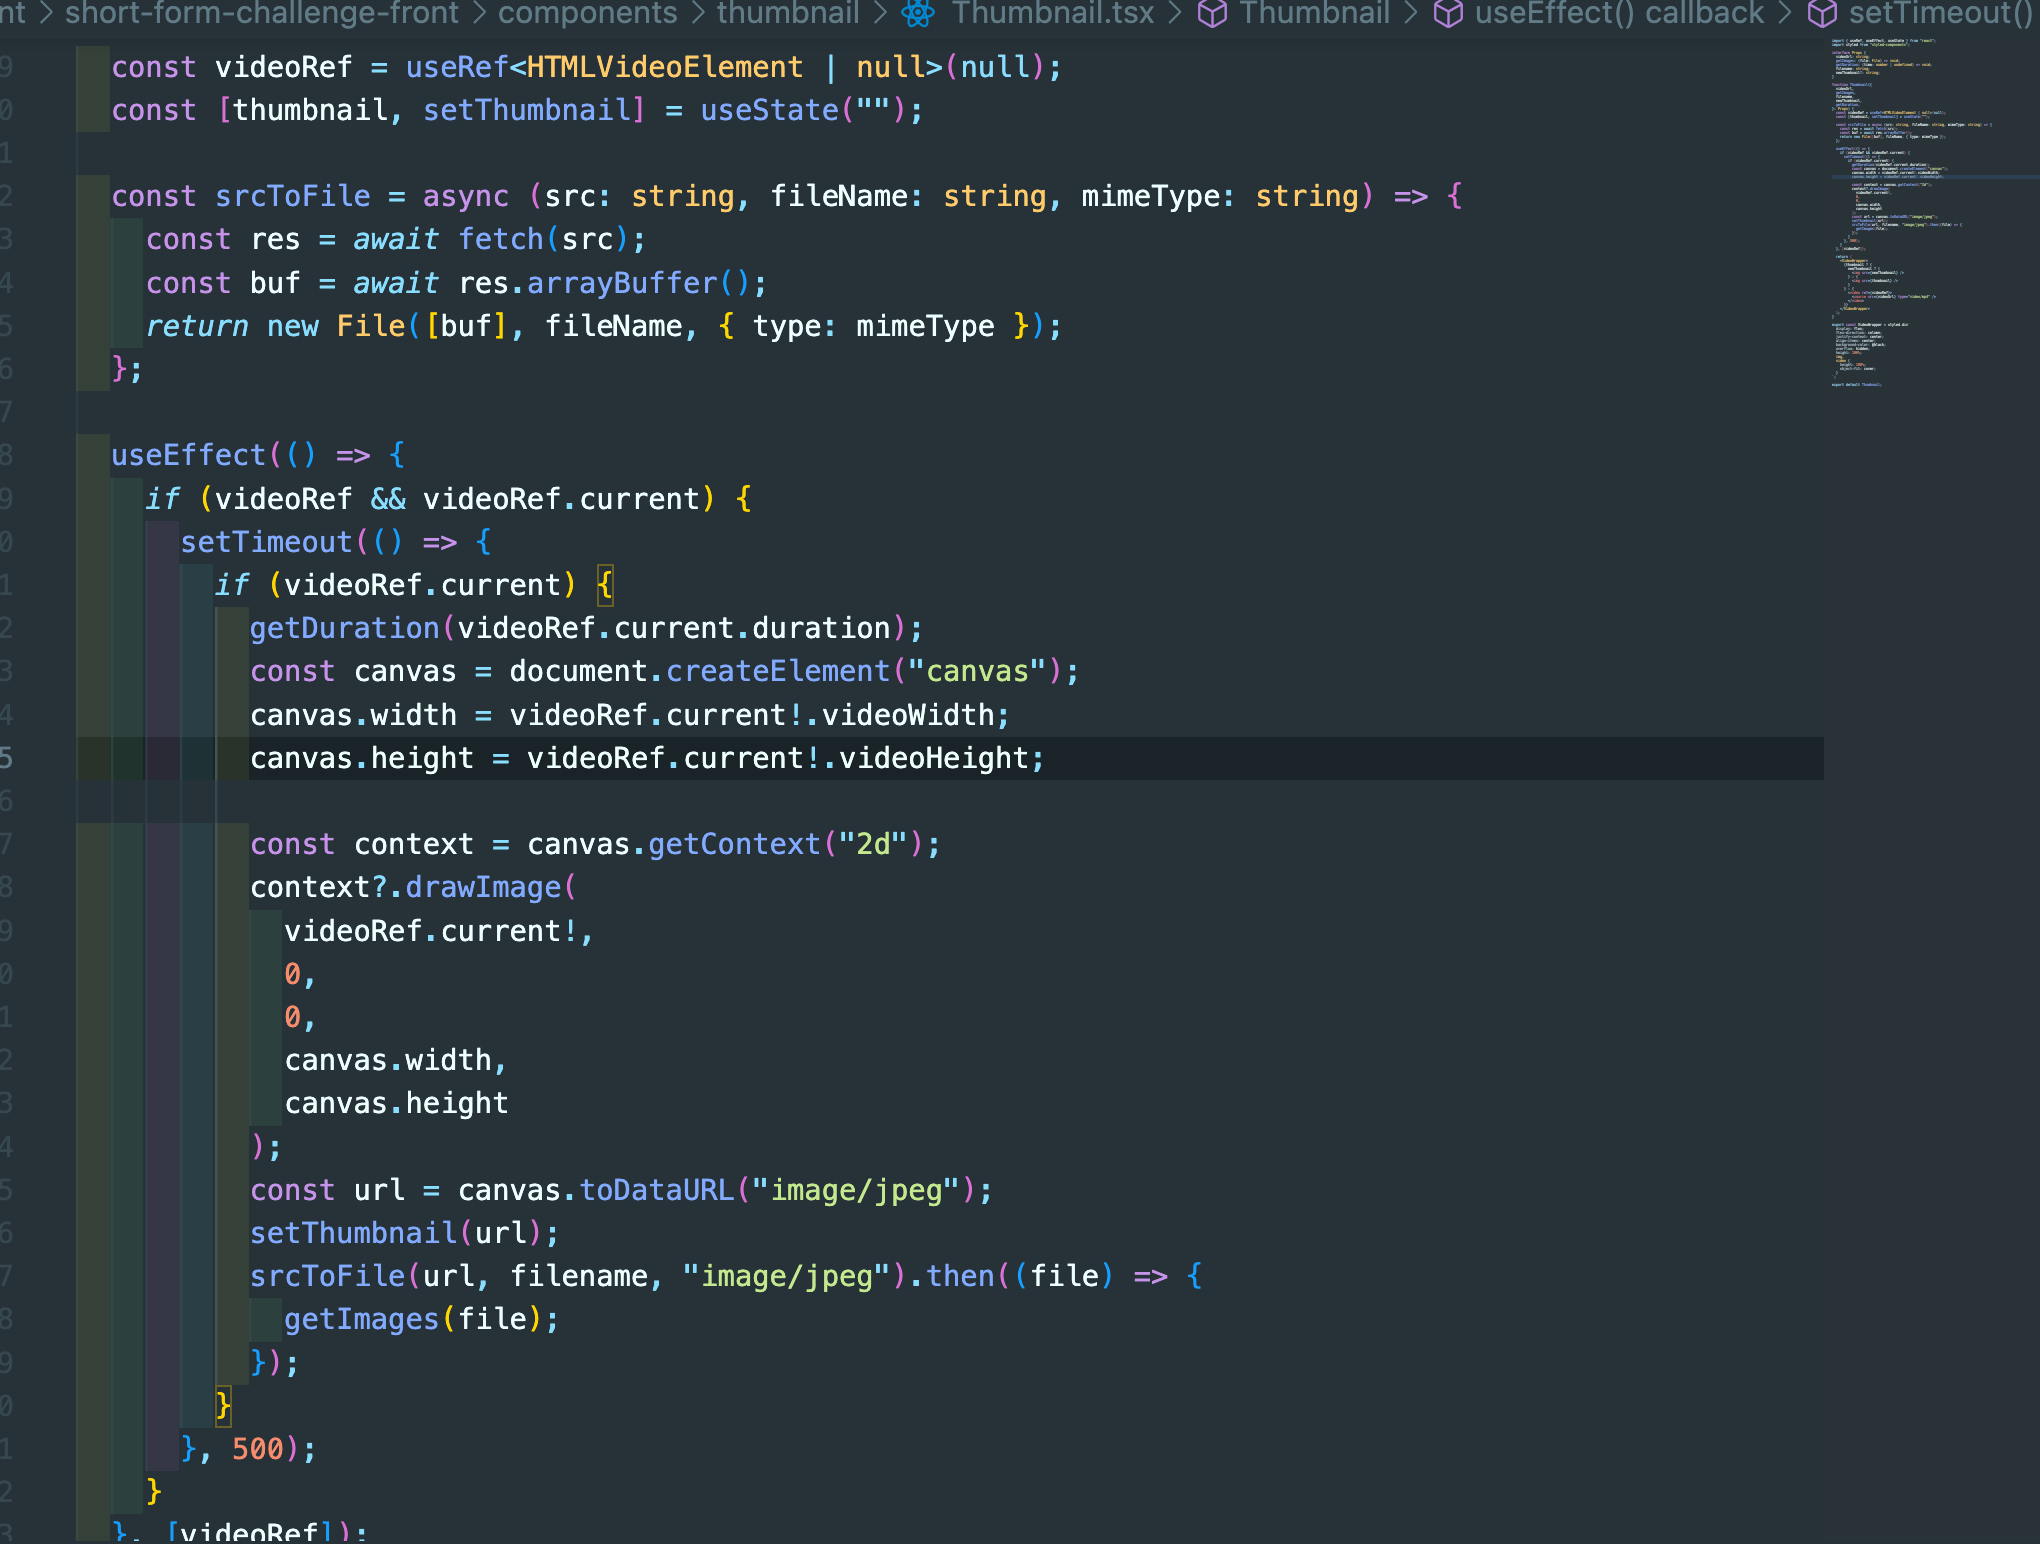Viewport: 2040px width, 1544px height.
Task: Click the cube icon before setTimeout() breadcrumb
Action: [1822, 13]
